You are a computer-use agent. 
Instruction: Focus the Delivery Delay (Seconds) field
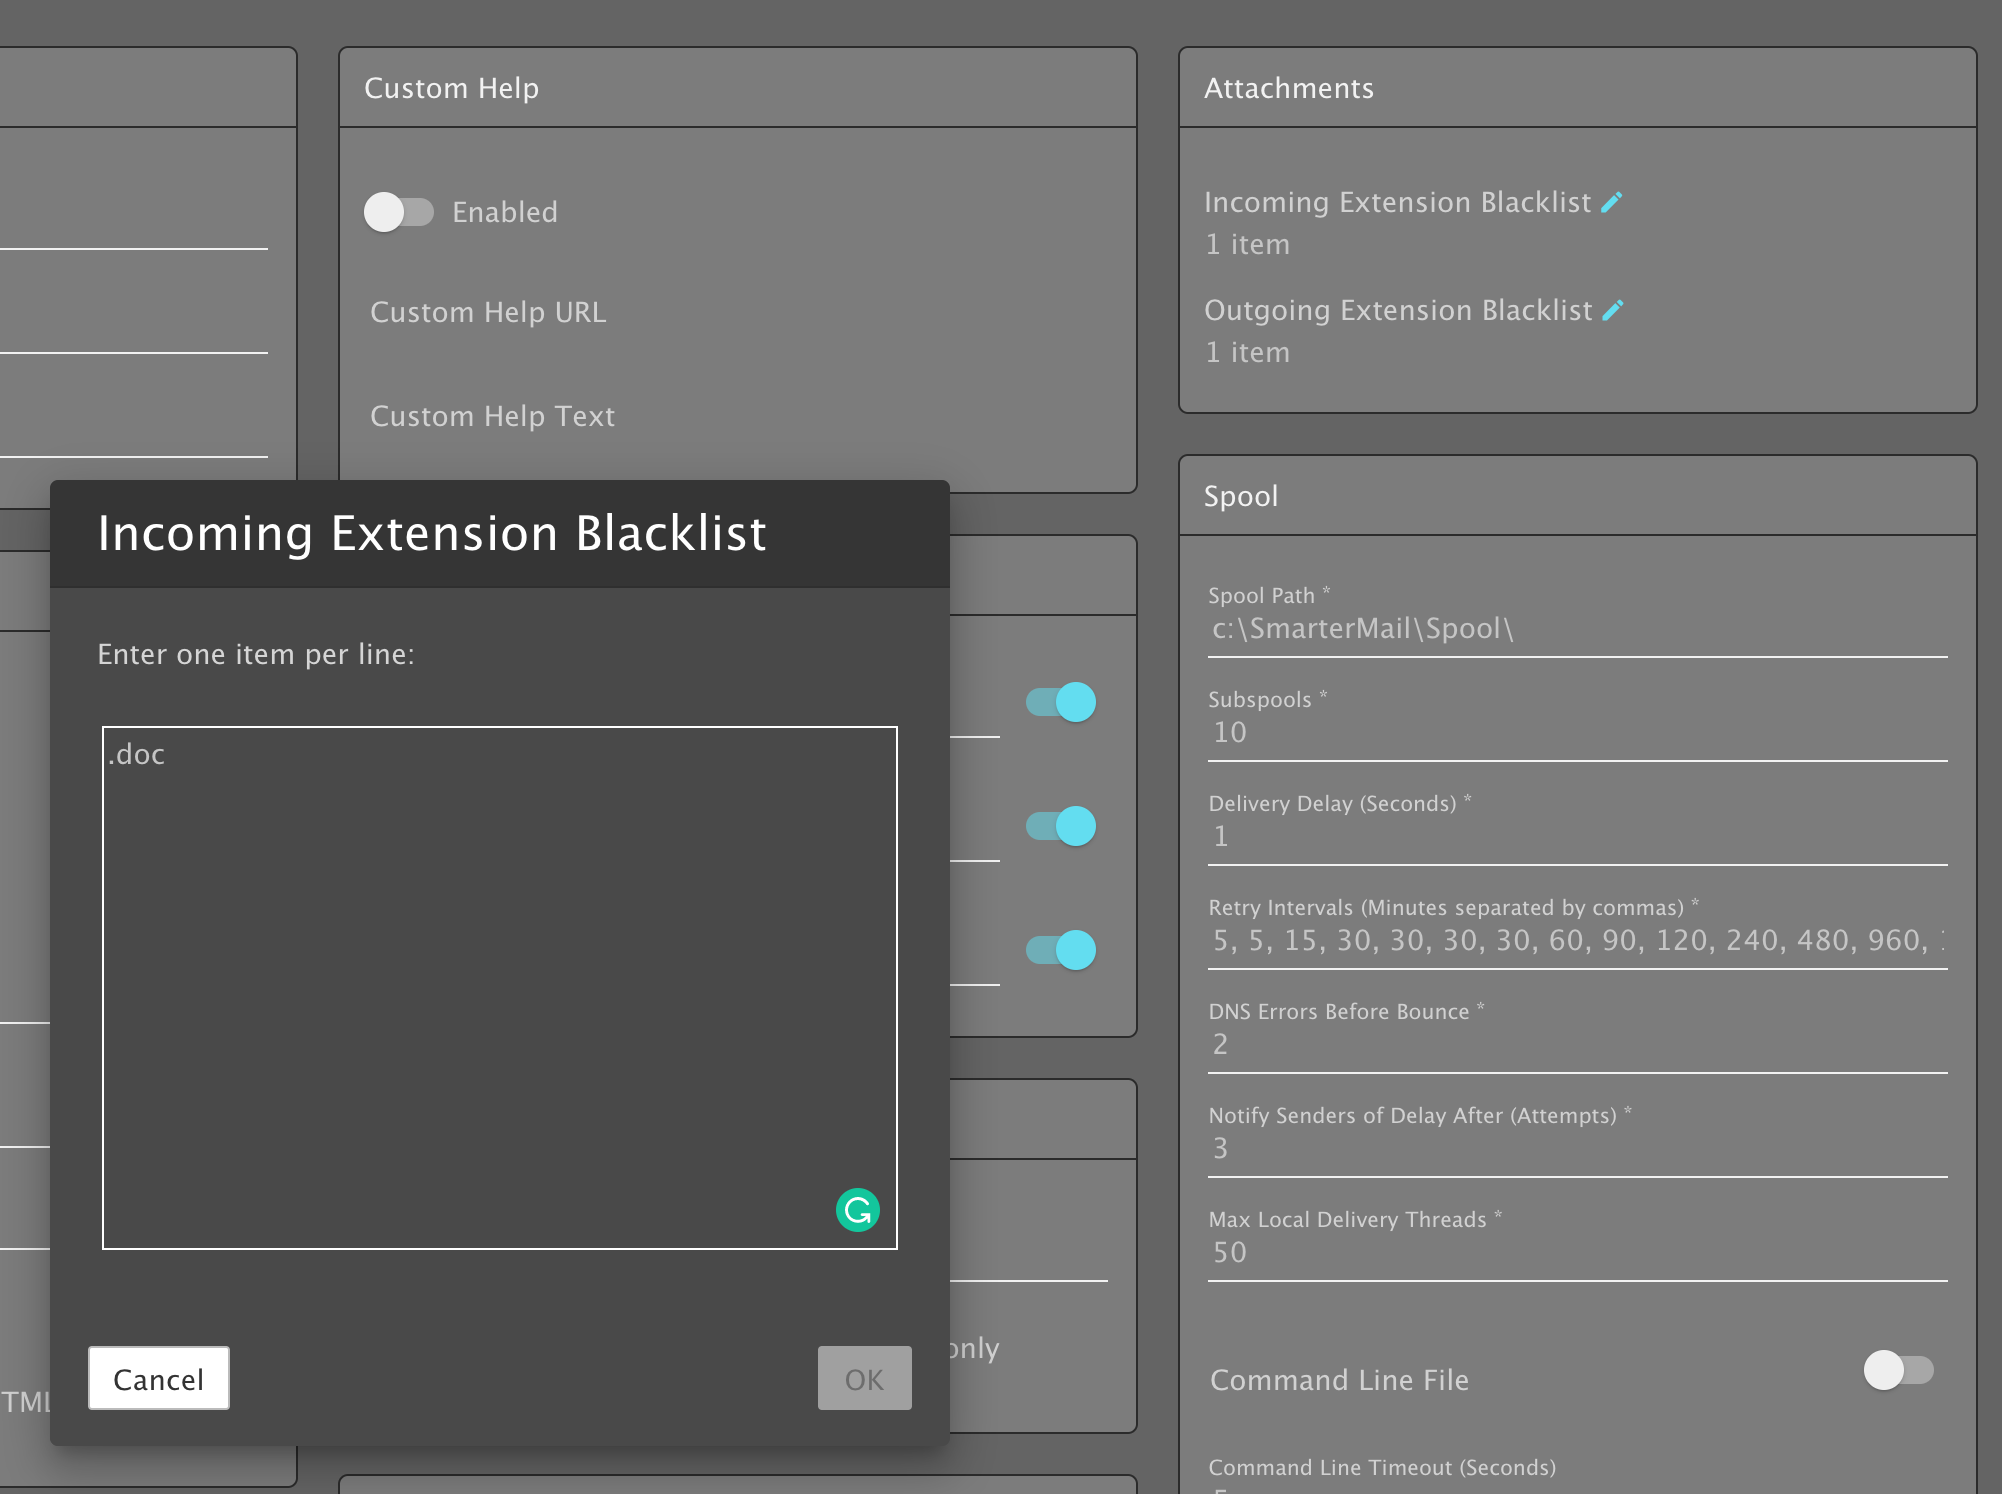click(1576, 837)
